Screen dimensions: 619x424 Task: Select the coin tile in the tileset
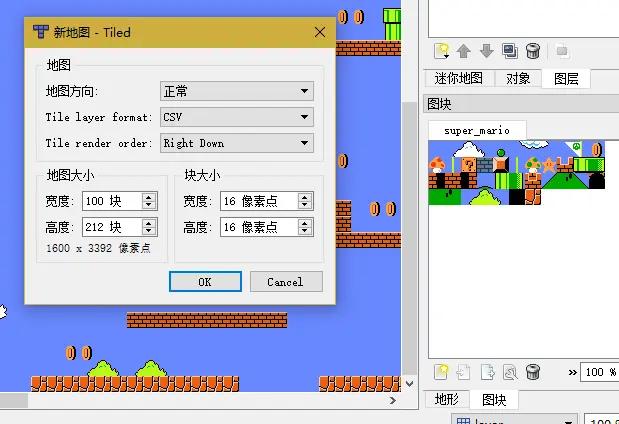(597, 149)
